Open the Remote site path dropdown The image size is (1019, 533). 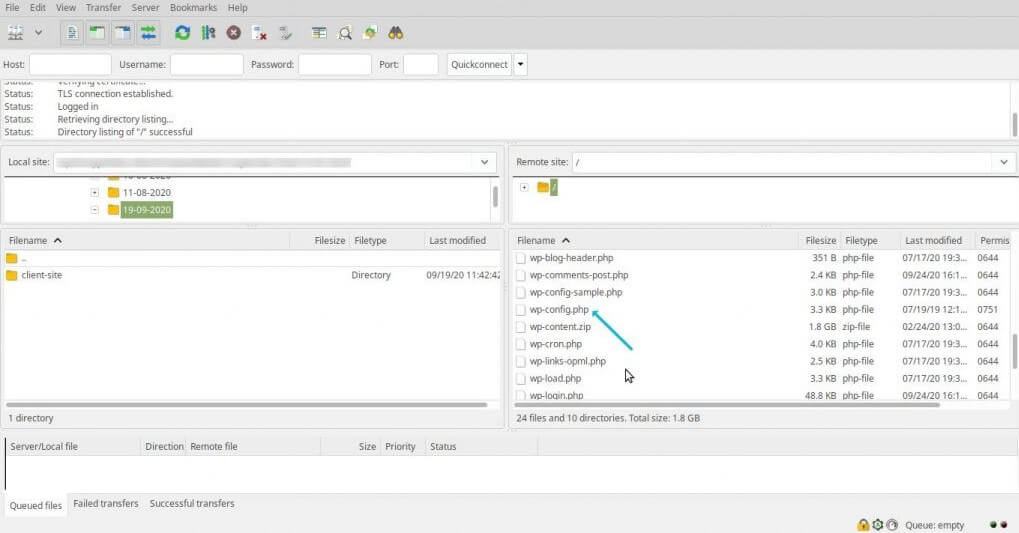pyautogui.click(x=1004, y=162)
